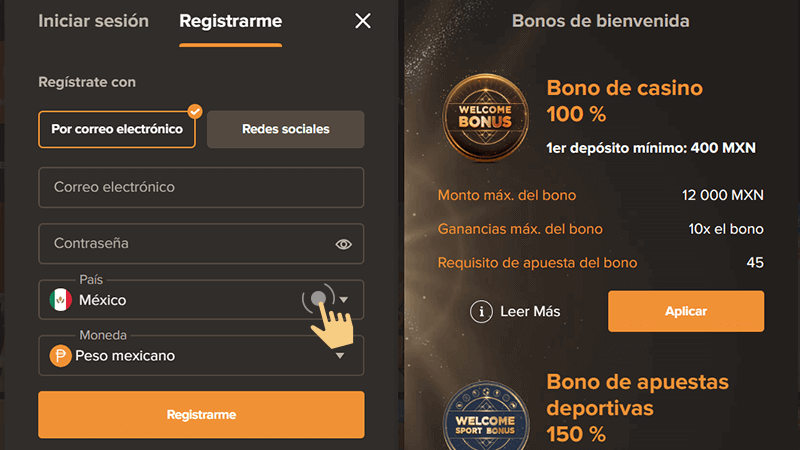Click the Welcome Sport Bonus coin icon
Viewport: 800px width, 450px height.
(x=485, y=415)
